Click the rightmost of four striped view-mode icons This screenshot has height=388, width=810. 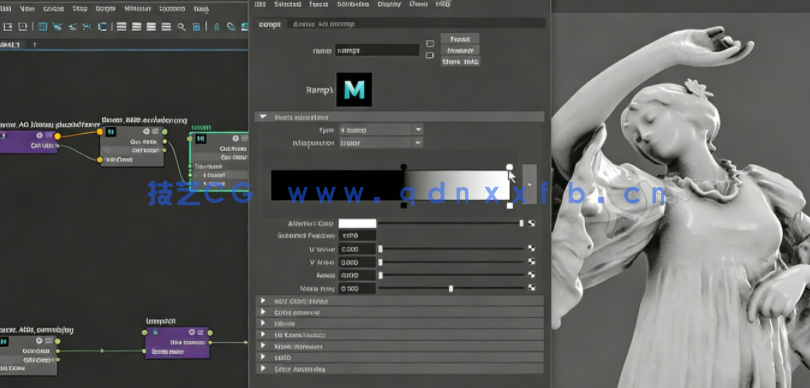(x=166, y=27)
